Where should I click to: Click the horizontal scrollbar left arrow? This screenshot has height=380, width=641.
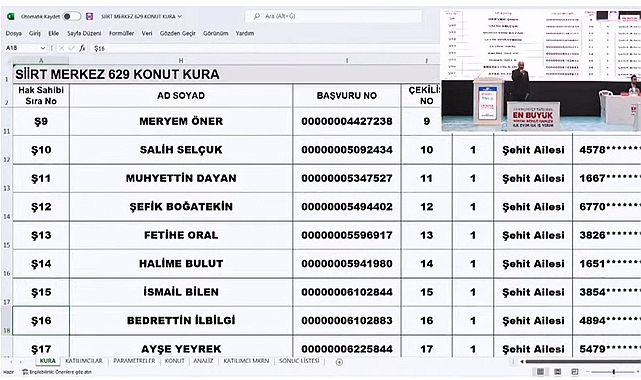point(522,362)
